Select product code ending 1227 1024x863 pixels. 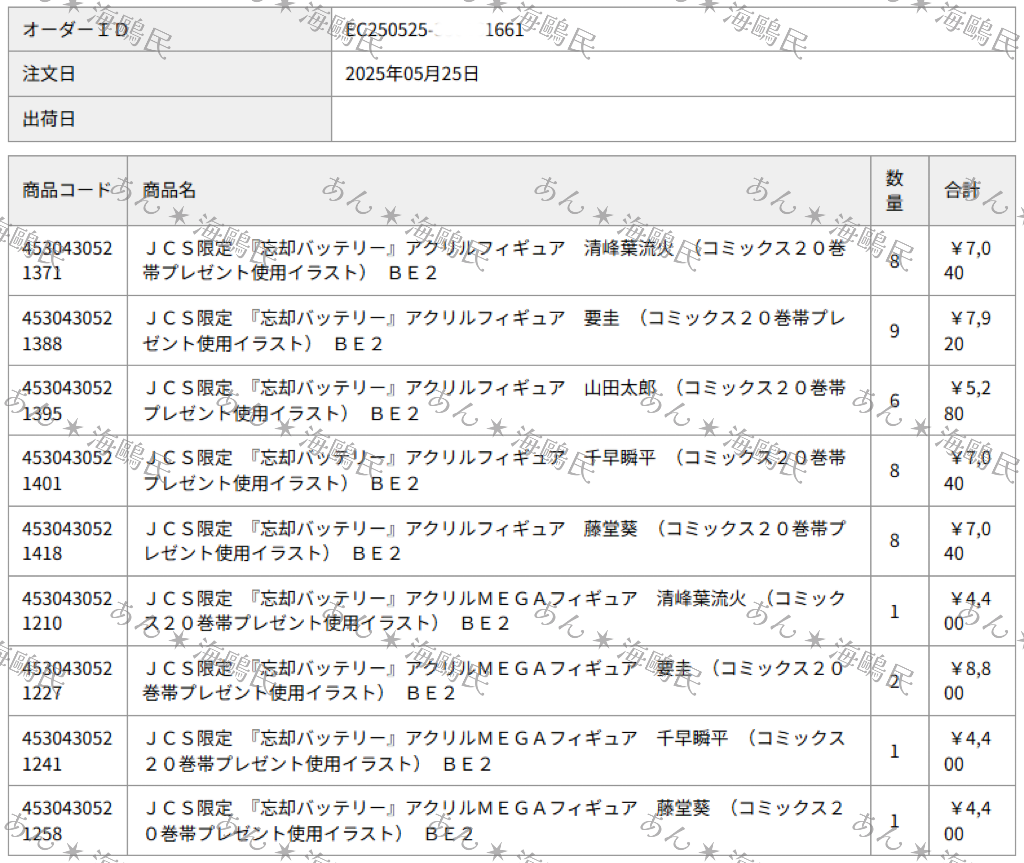coord(67,681)
